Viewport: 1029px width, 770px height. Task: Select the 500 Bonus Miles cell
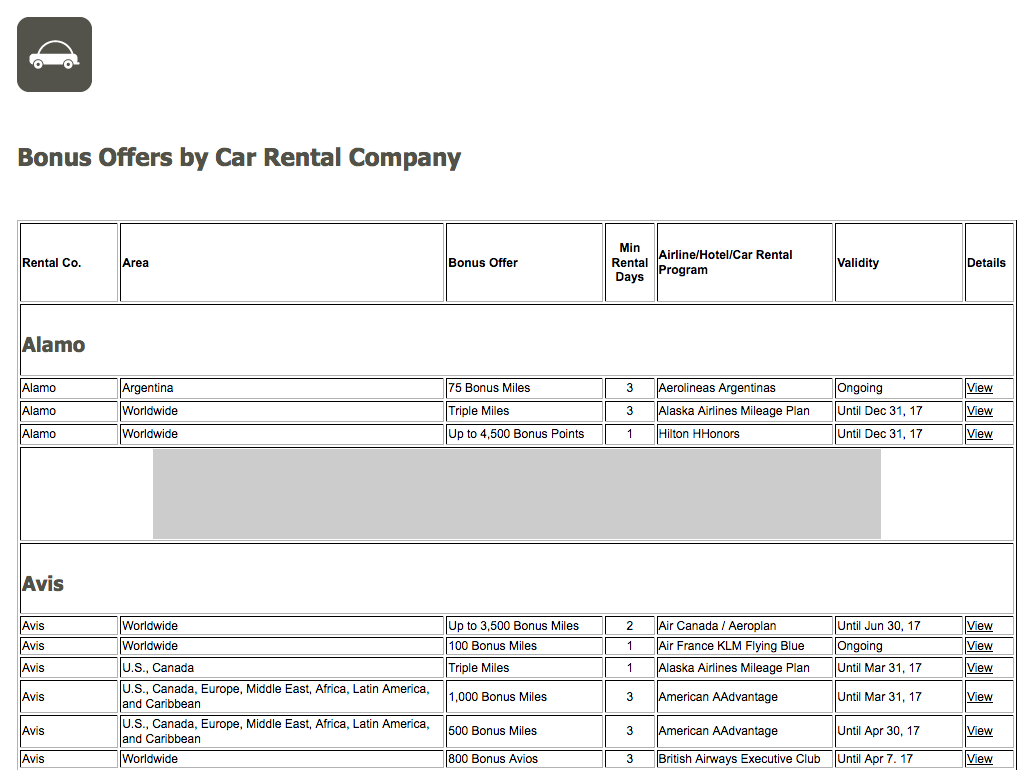524,731
